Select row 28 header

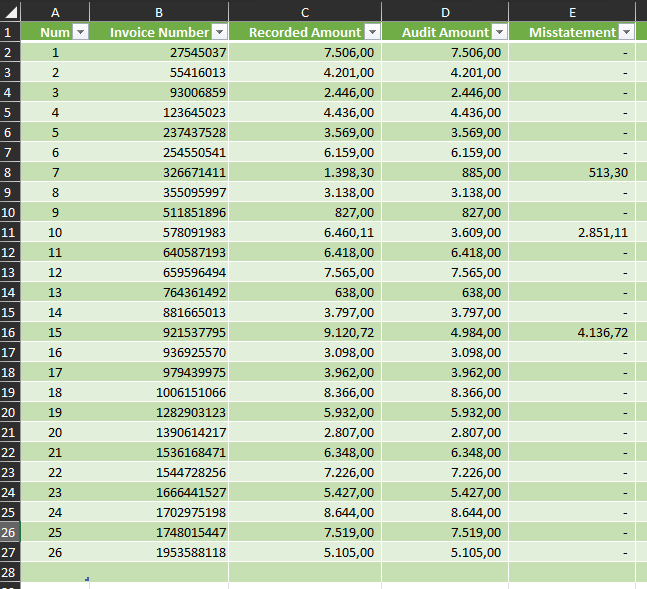coord(10,572)
